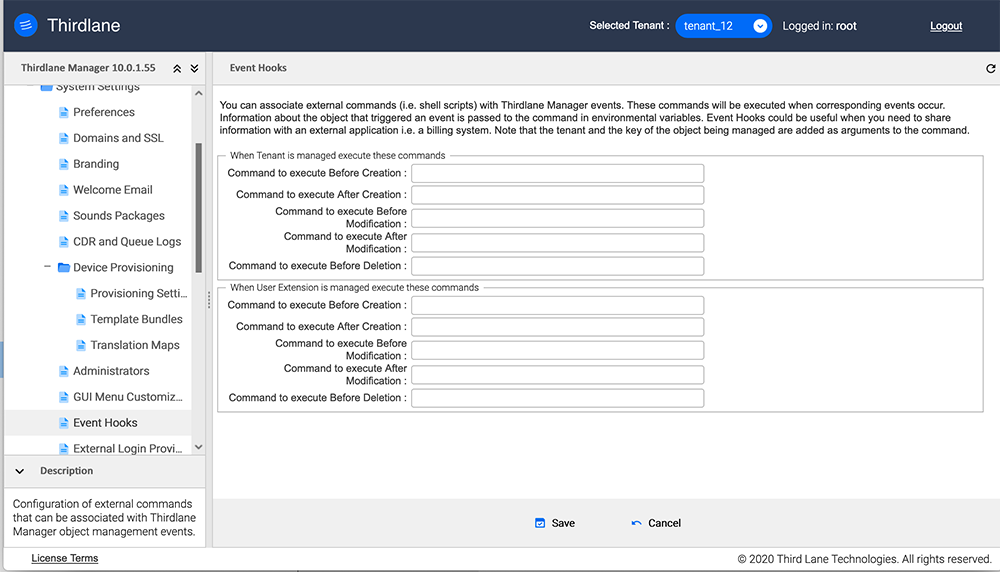The image size is (1000, 572).
Task: Click the Sounds Packages page icon
Action: [63, 216]
